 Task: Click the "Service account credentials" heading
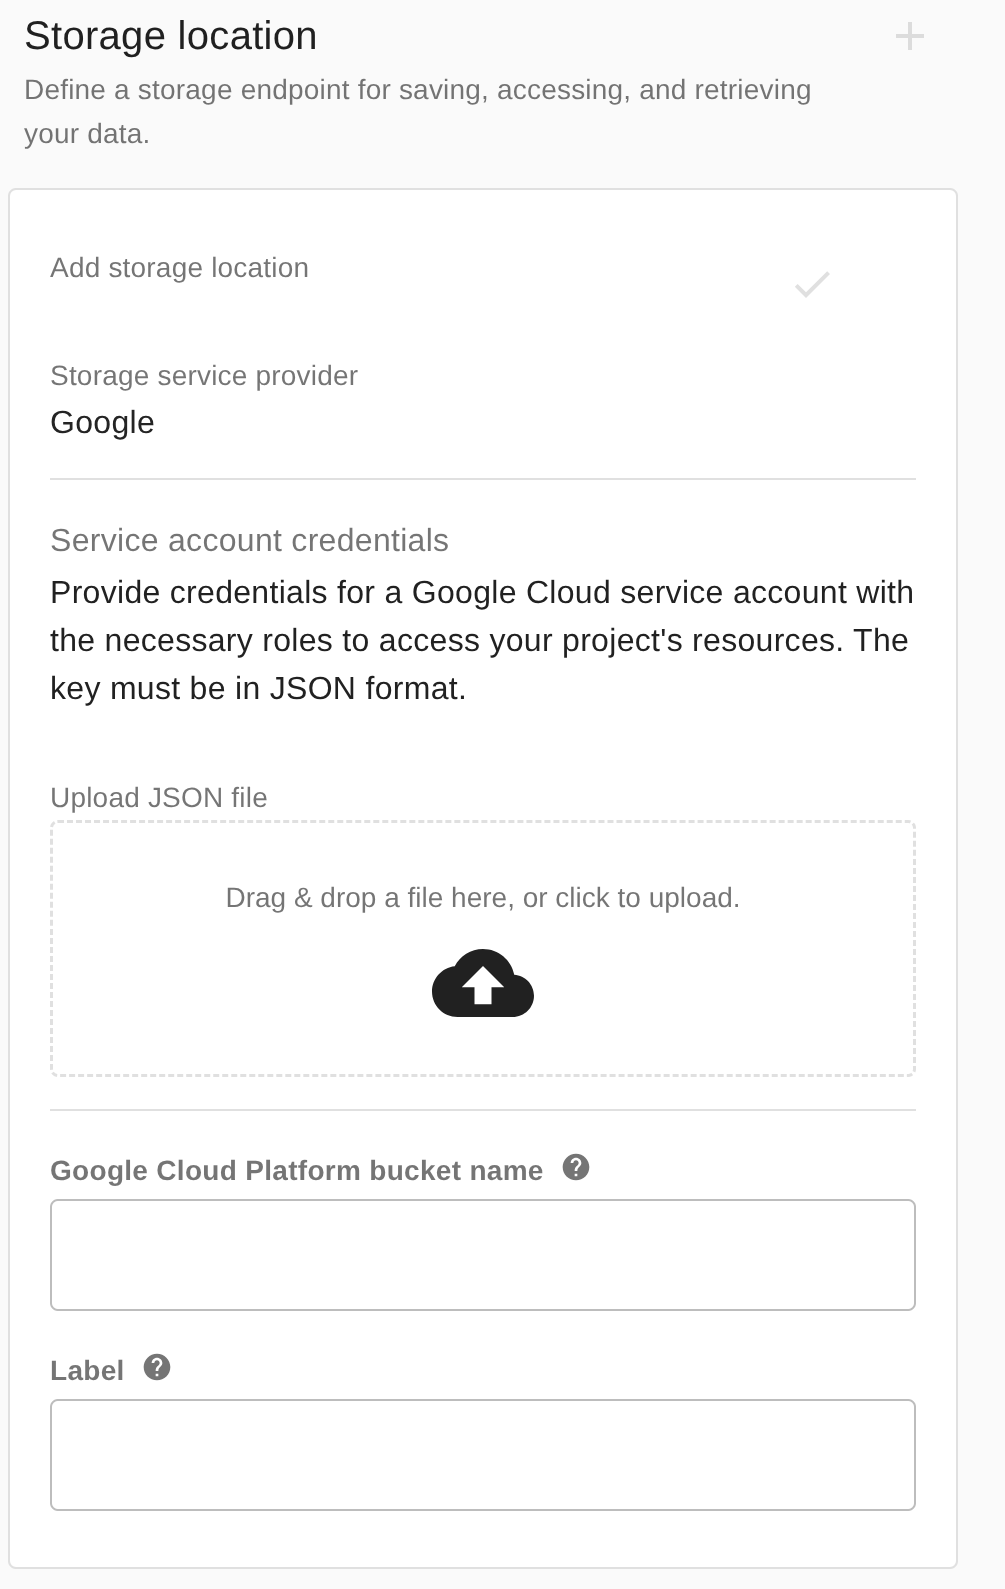[249, 540]
